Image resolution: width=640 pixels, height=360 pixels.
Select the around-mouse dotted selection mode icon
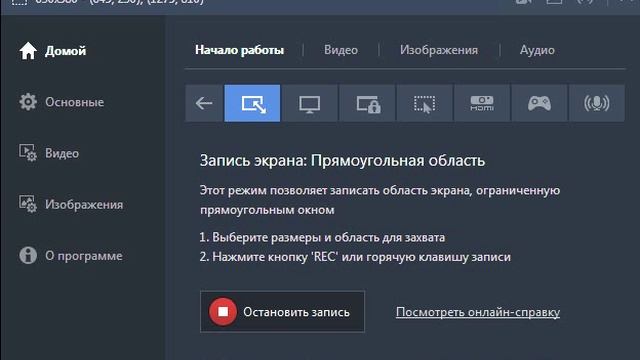[x=424, y=103]
